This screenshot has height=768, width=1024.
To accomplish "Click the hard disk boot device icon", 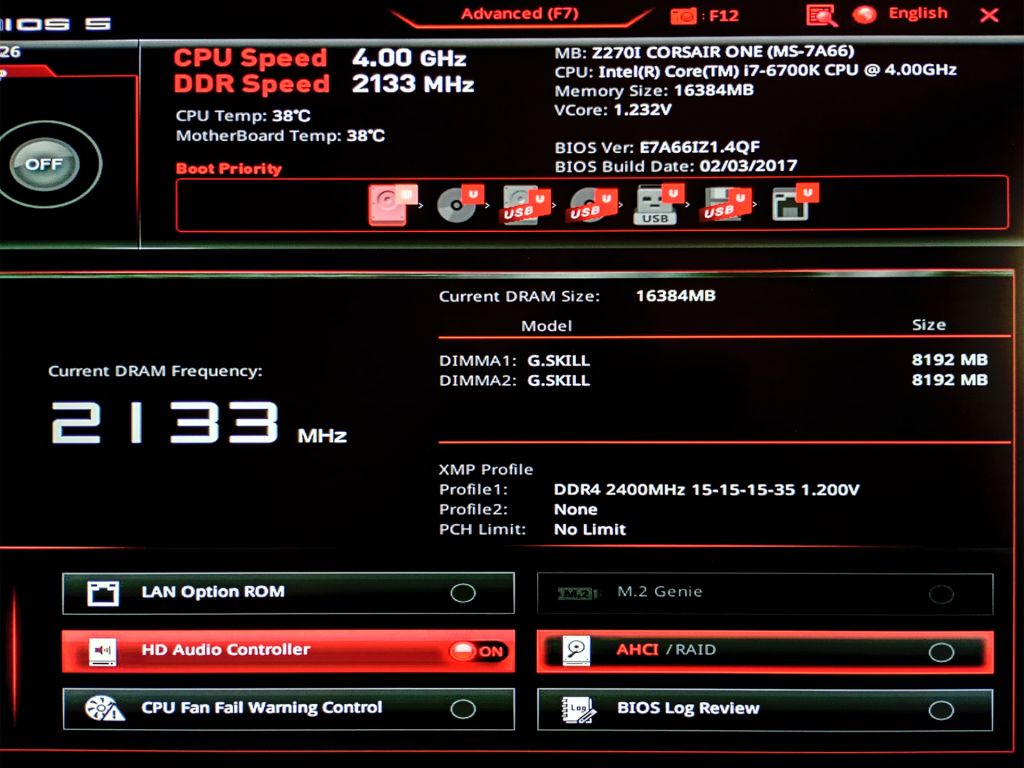I will [x=392, y=204].
